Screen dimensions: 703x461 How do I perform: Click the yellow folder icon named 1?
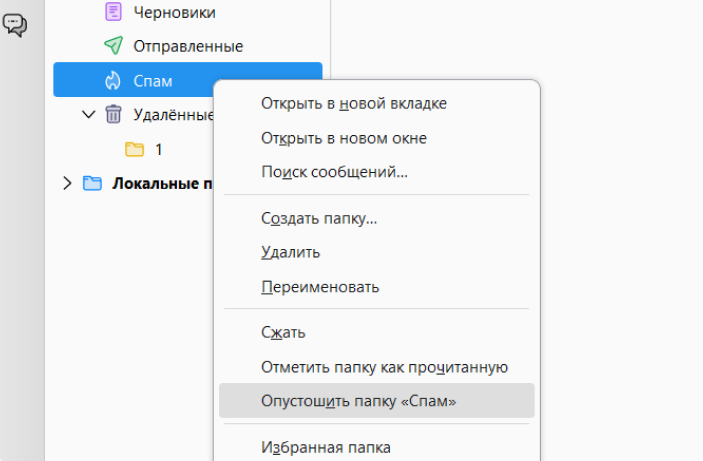pyautogui.click(x=134, y=149)
